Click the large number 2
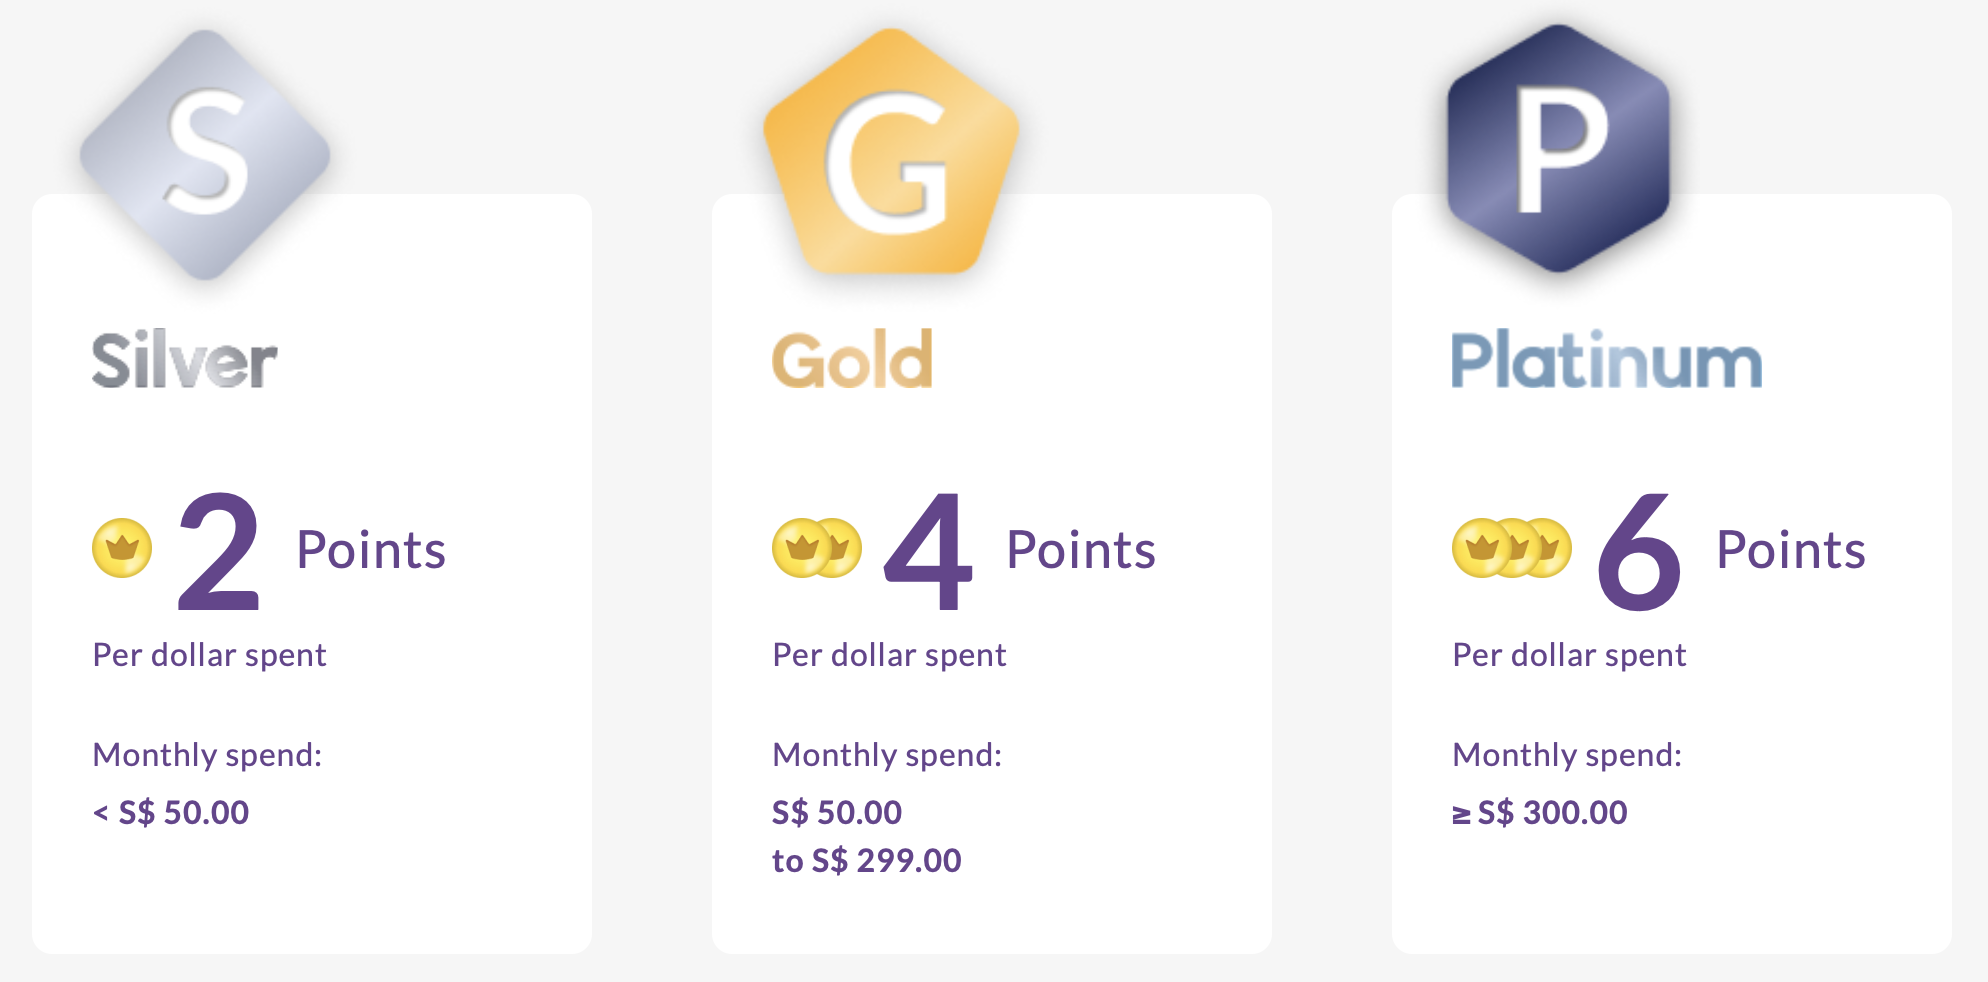 click(x=218, y=551)
